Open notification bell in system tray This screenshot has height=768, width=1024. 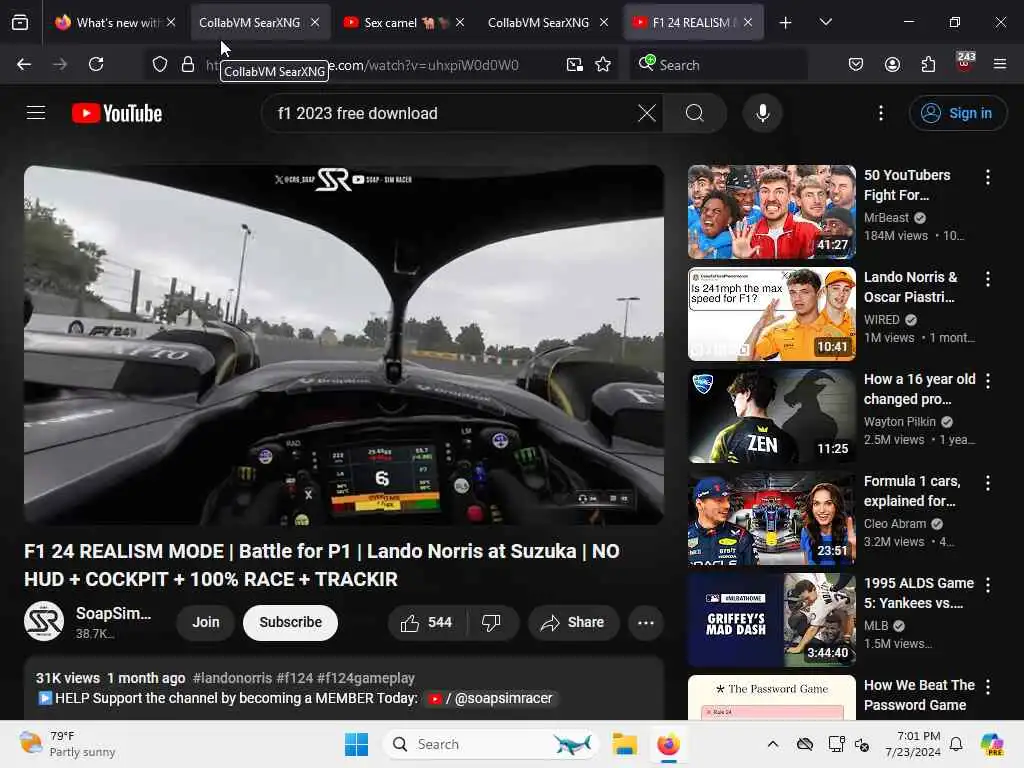[956, 744]
